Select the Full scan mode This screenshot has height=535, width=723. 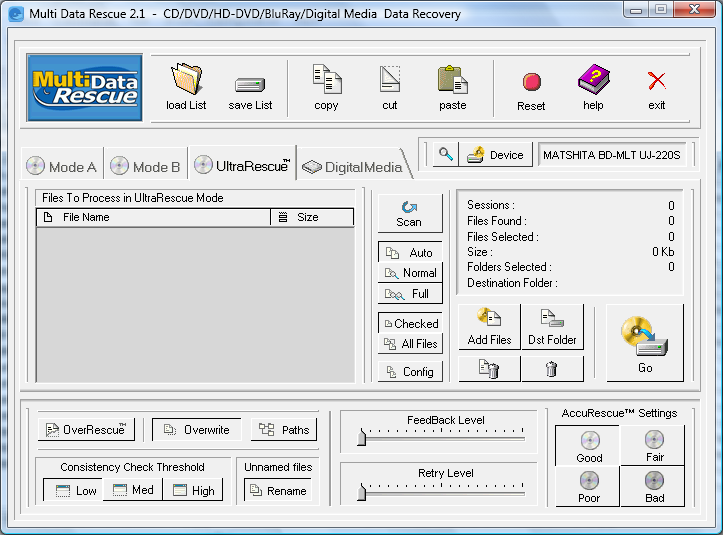410,293
